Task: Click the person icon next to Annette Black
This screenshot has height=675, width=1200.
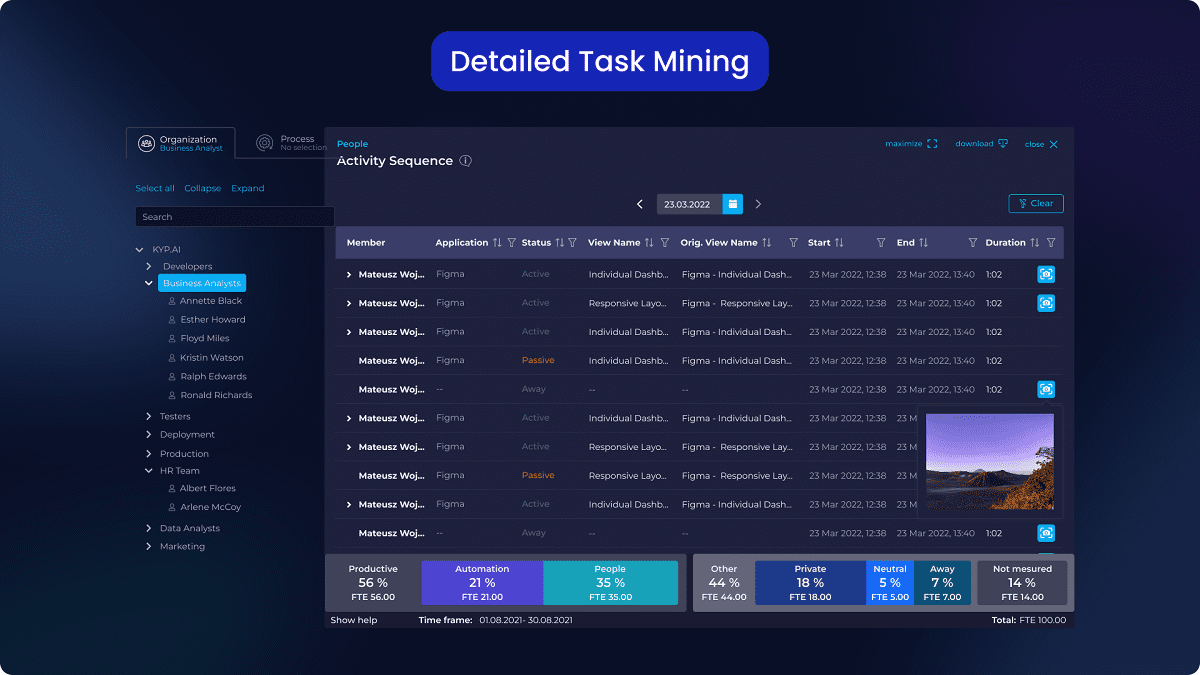Action: click(x=172, y=300)
